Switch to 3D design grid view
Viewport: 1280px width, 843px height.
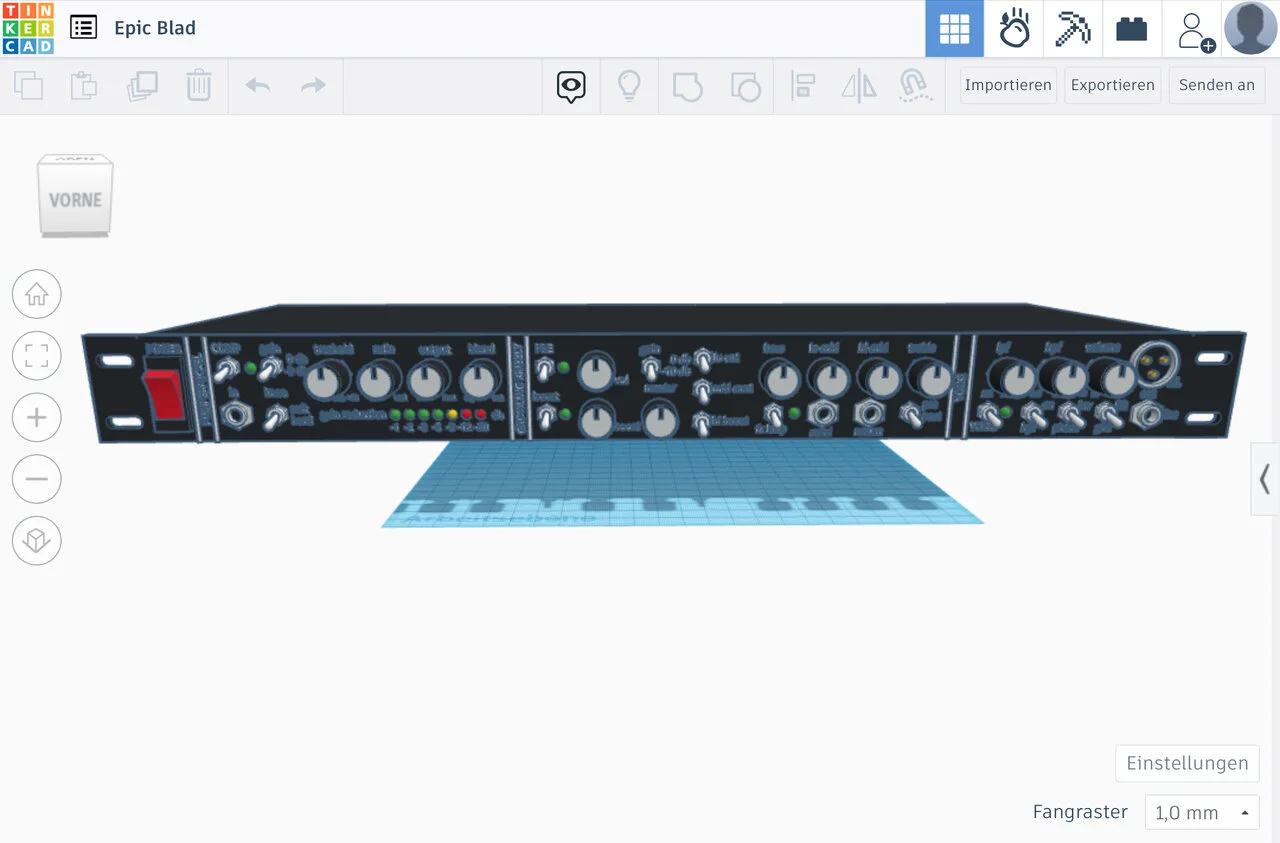click(x=954, y=29)
